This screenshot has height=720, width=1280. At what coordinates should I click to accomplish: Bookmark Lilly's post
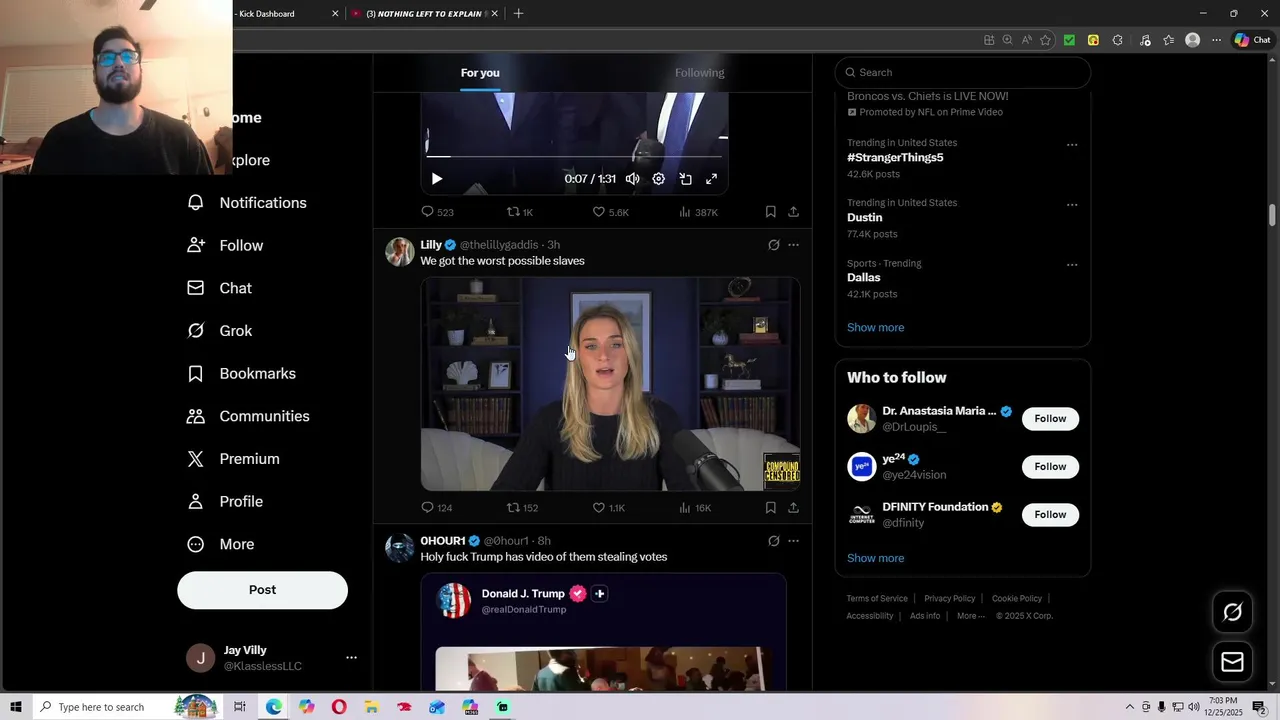pos(770,508)
